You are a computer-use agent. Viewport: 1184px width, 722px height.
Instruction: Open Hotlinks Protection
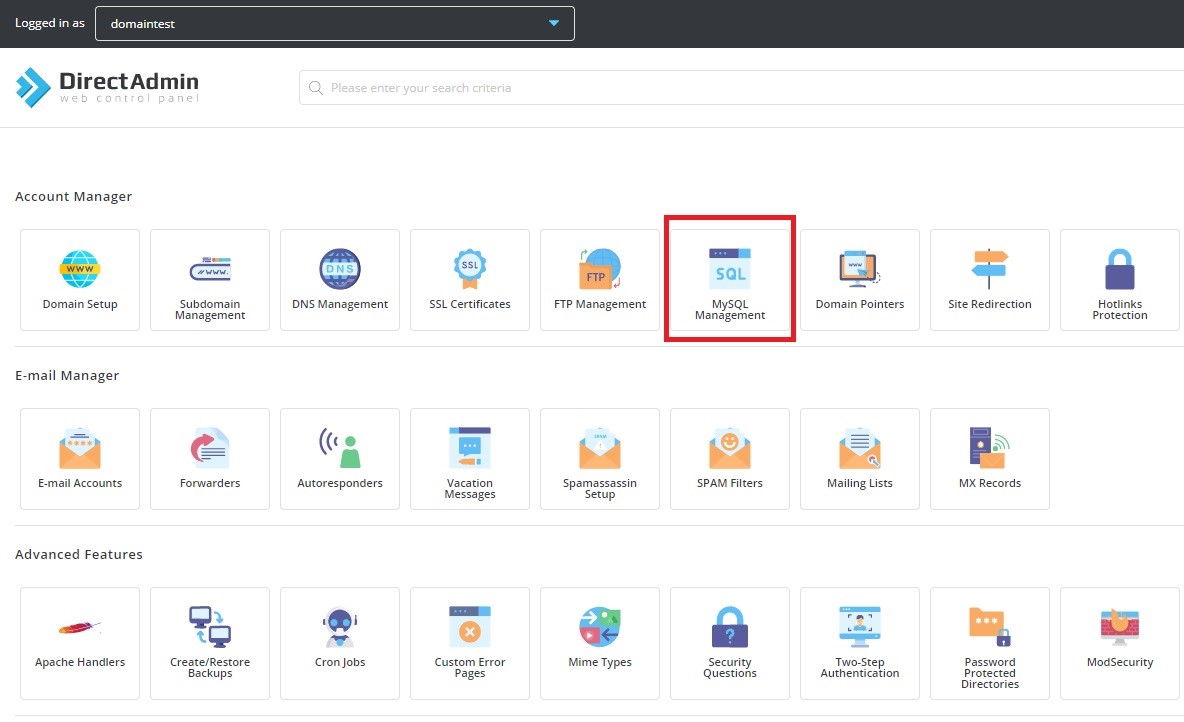pyautogui.click(x=1120, y=279)
